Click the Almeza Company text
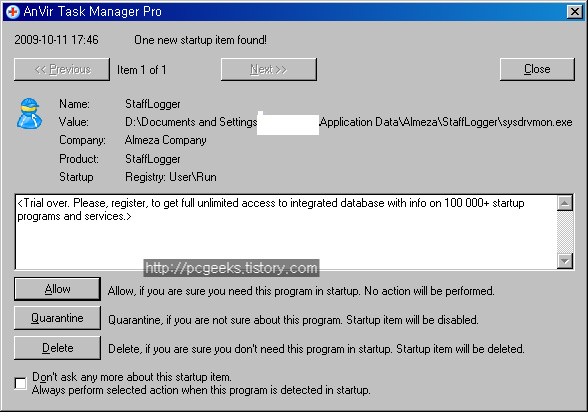 click(165, 140)
